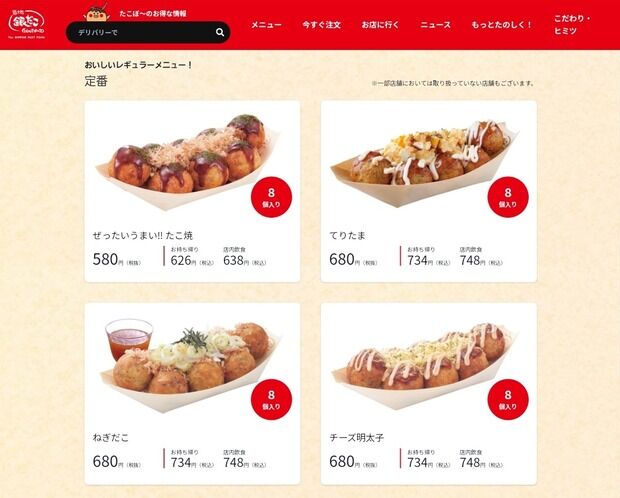Click the red 8個入り badge on チーズ明太子
The height and width of the screenshot is (498, 620).
pyautogui.click(x=508, y=399)
